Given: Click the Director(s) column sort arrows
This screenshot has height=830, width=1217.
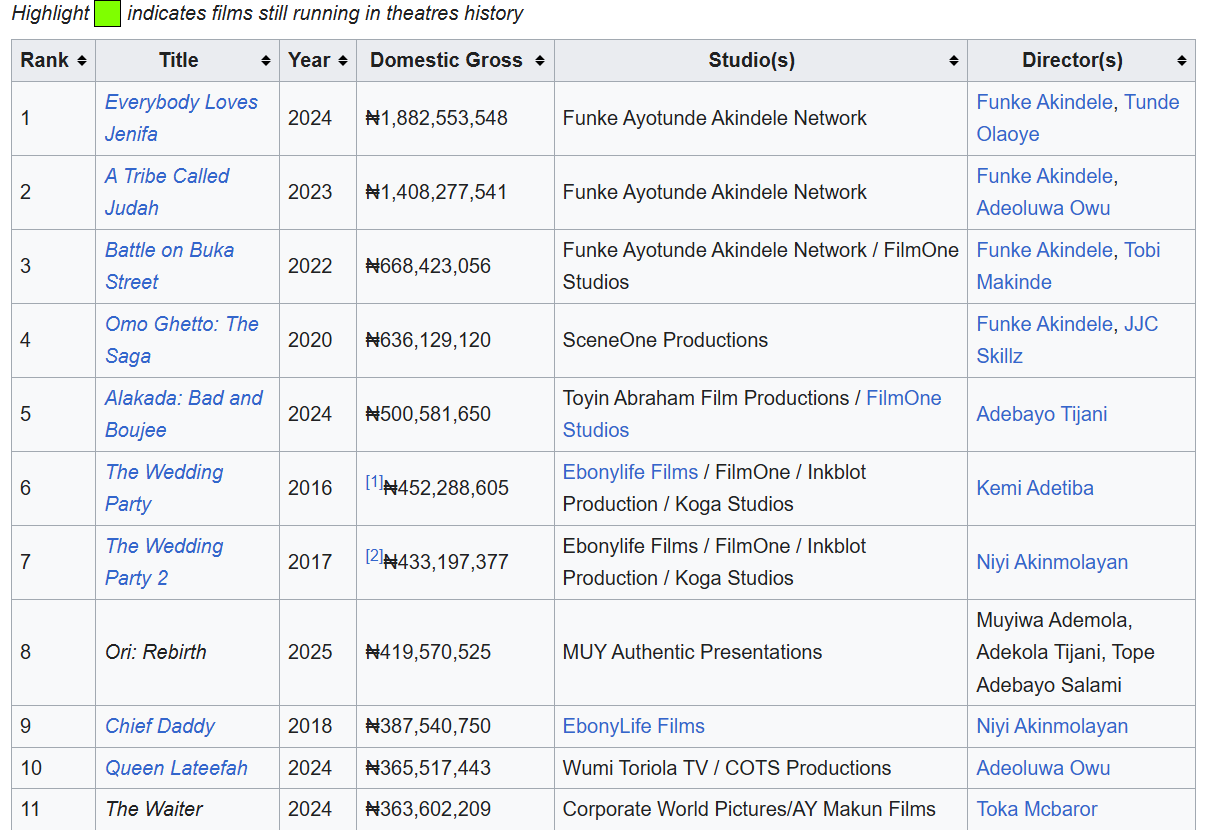Looking at the screenshot, I should (x=1182, y=61).
